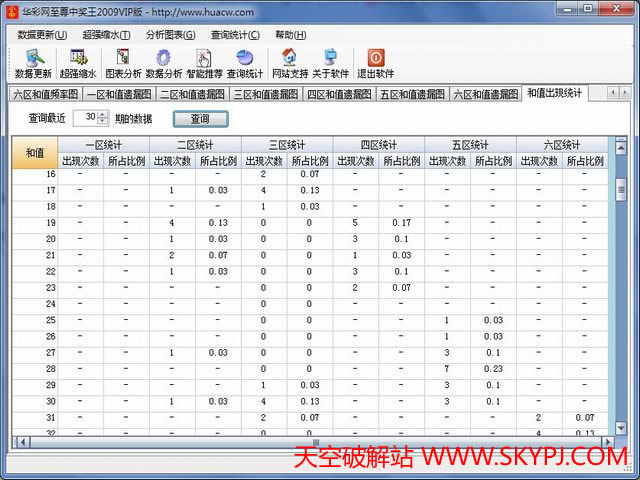Expand the 分析图表 menu
The image size is (640, 480).
[170, 34]
